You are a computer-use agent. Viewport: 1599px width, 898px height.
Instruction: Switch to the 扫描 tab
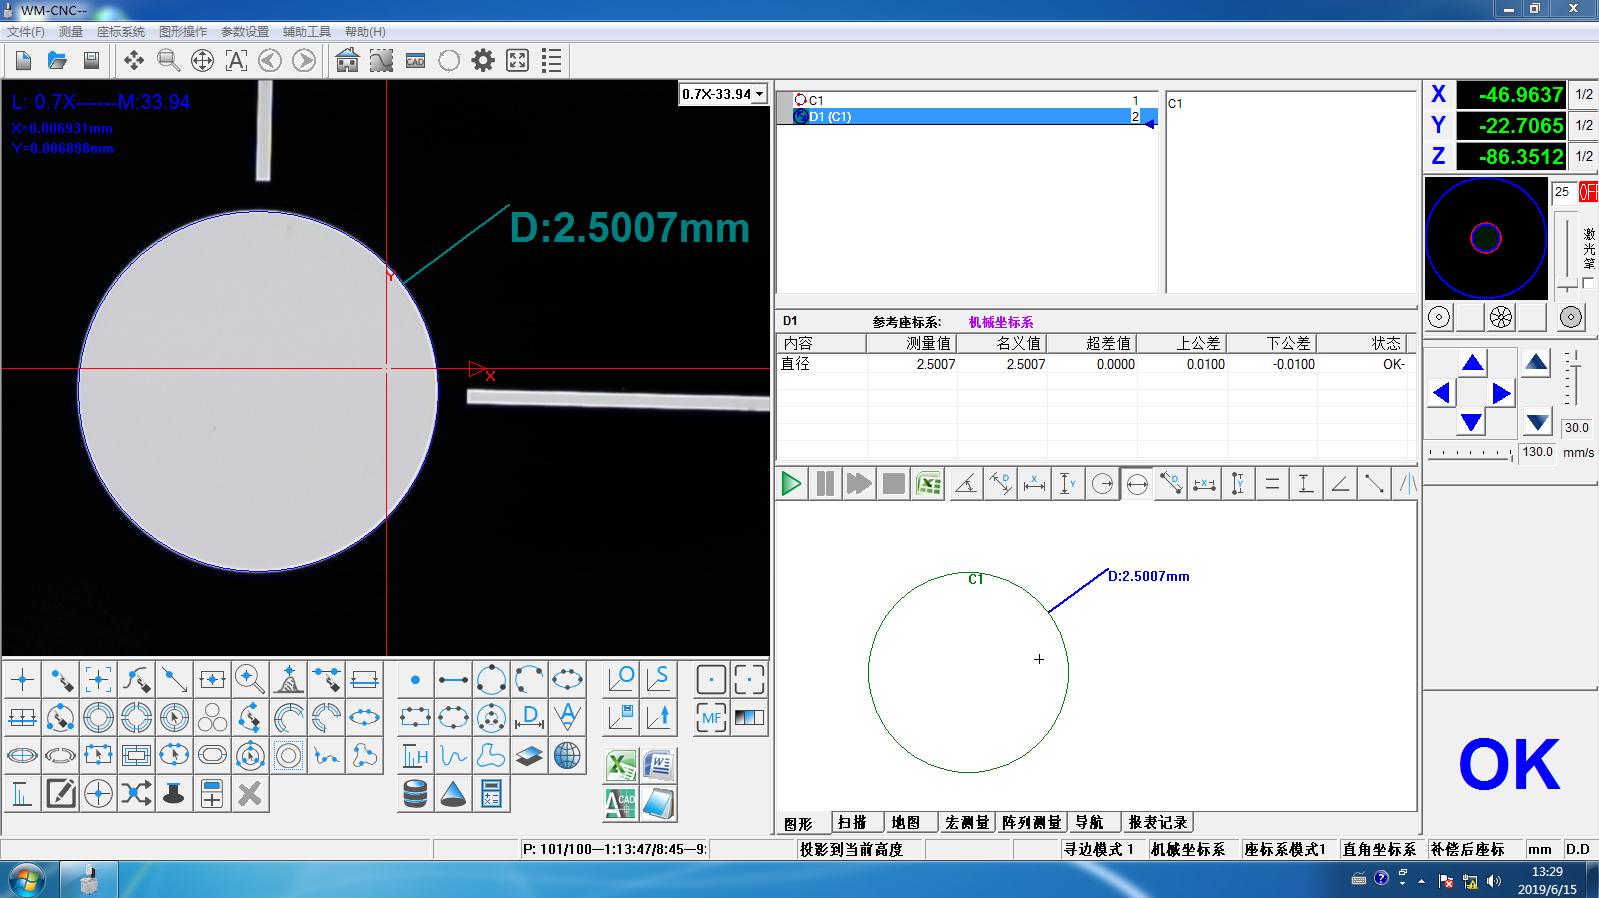(853, 822)
